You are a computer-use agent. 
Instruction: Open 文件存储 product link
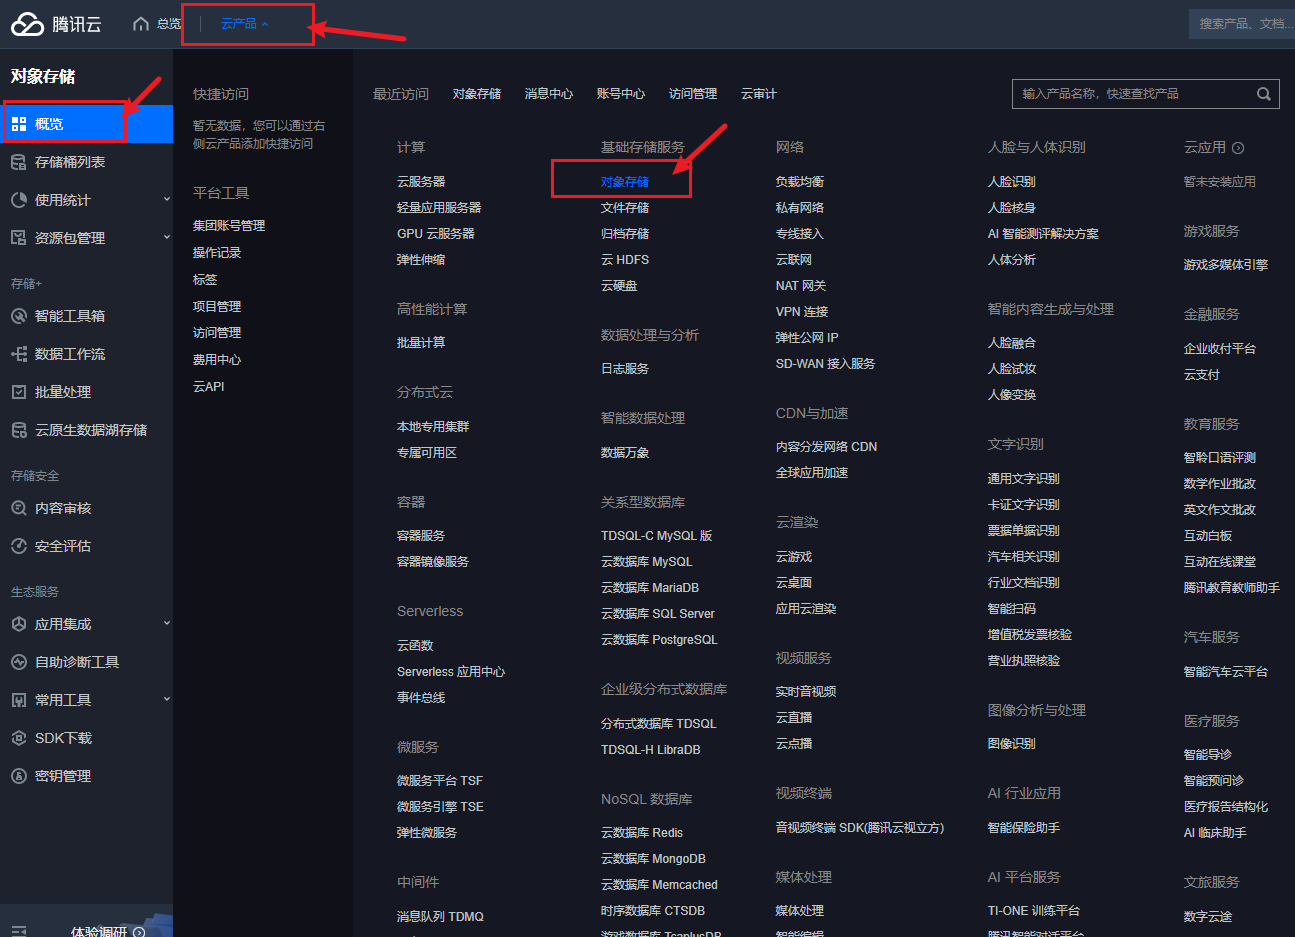[x=625, y=208]
